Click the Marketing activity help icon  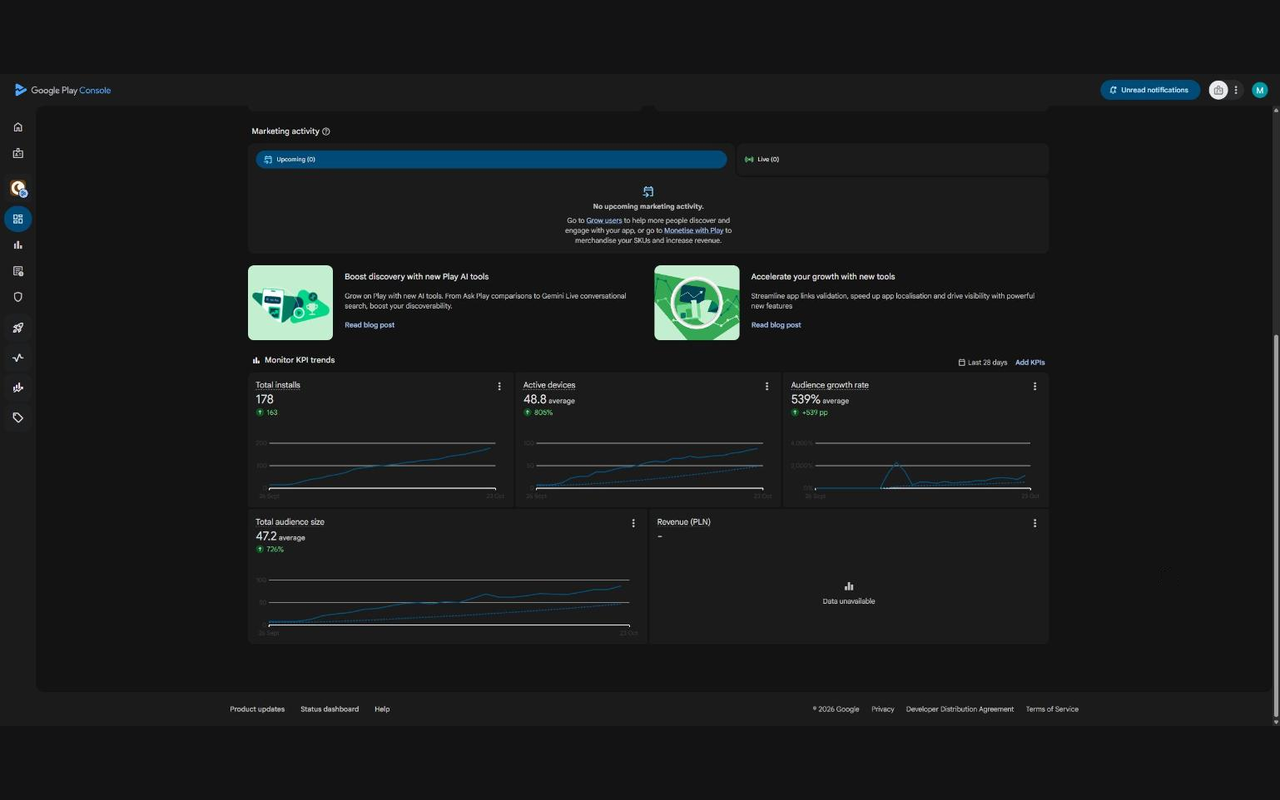click(326, 131)
